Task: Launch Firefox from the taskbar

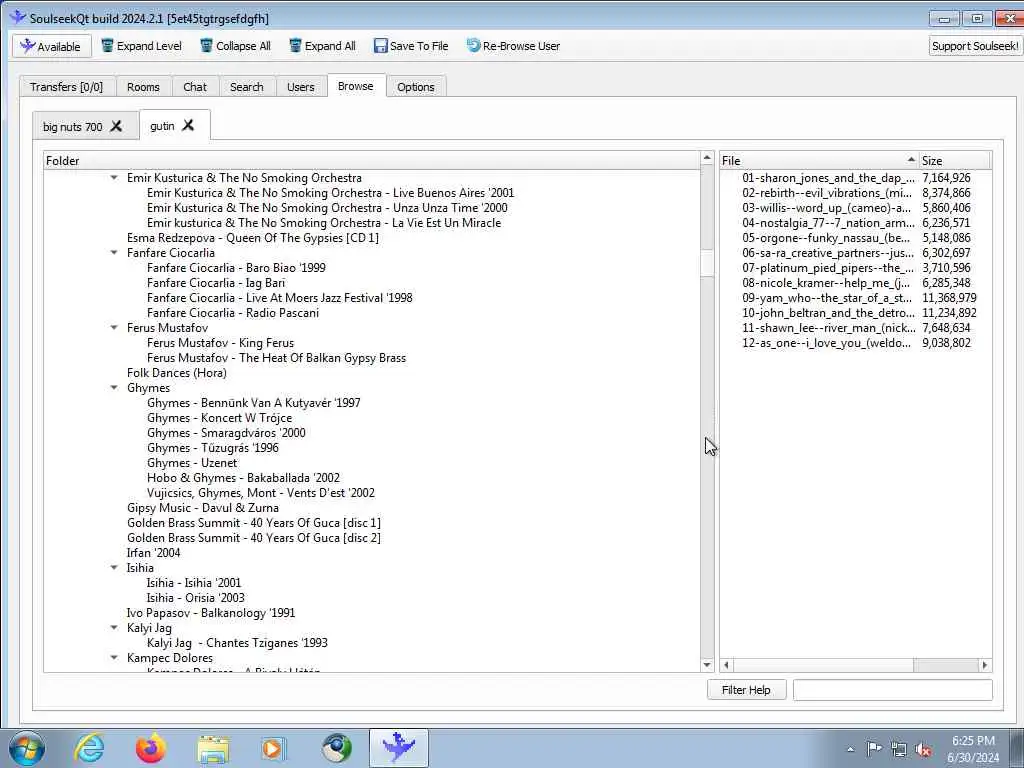Action: point(151,748)
